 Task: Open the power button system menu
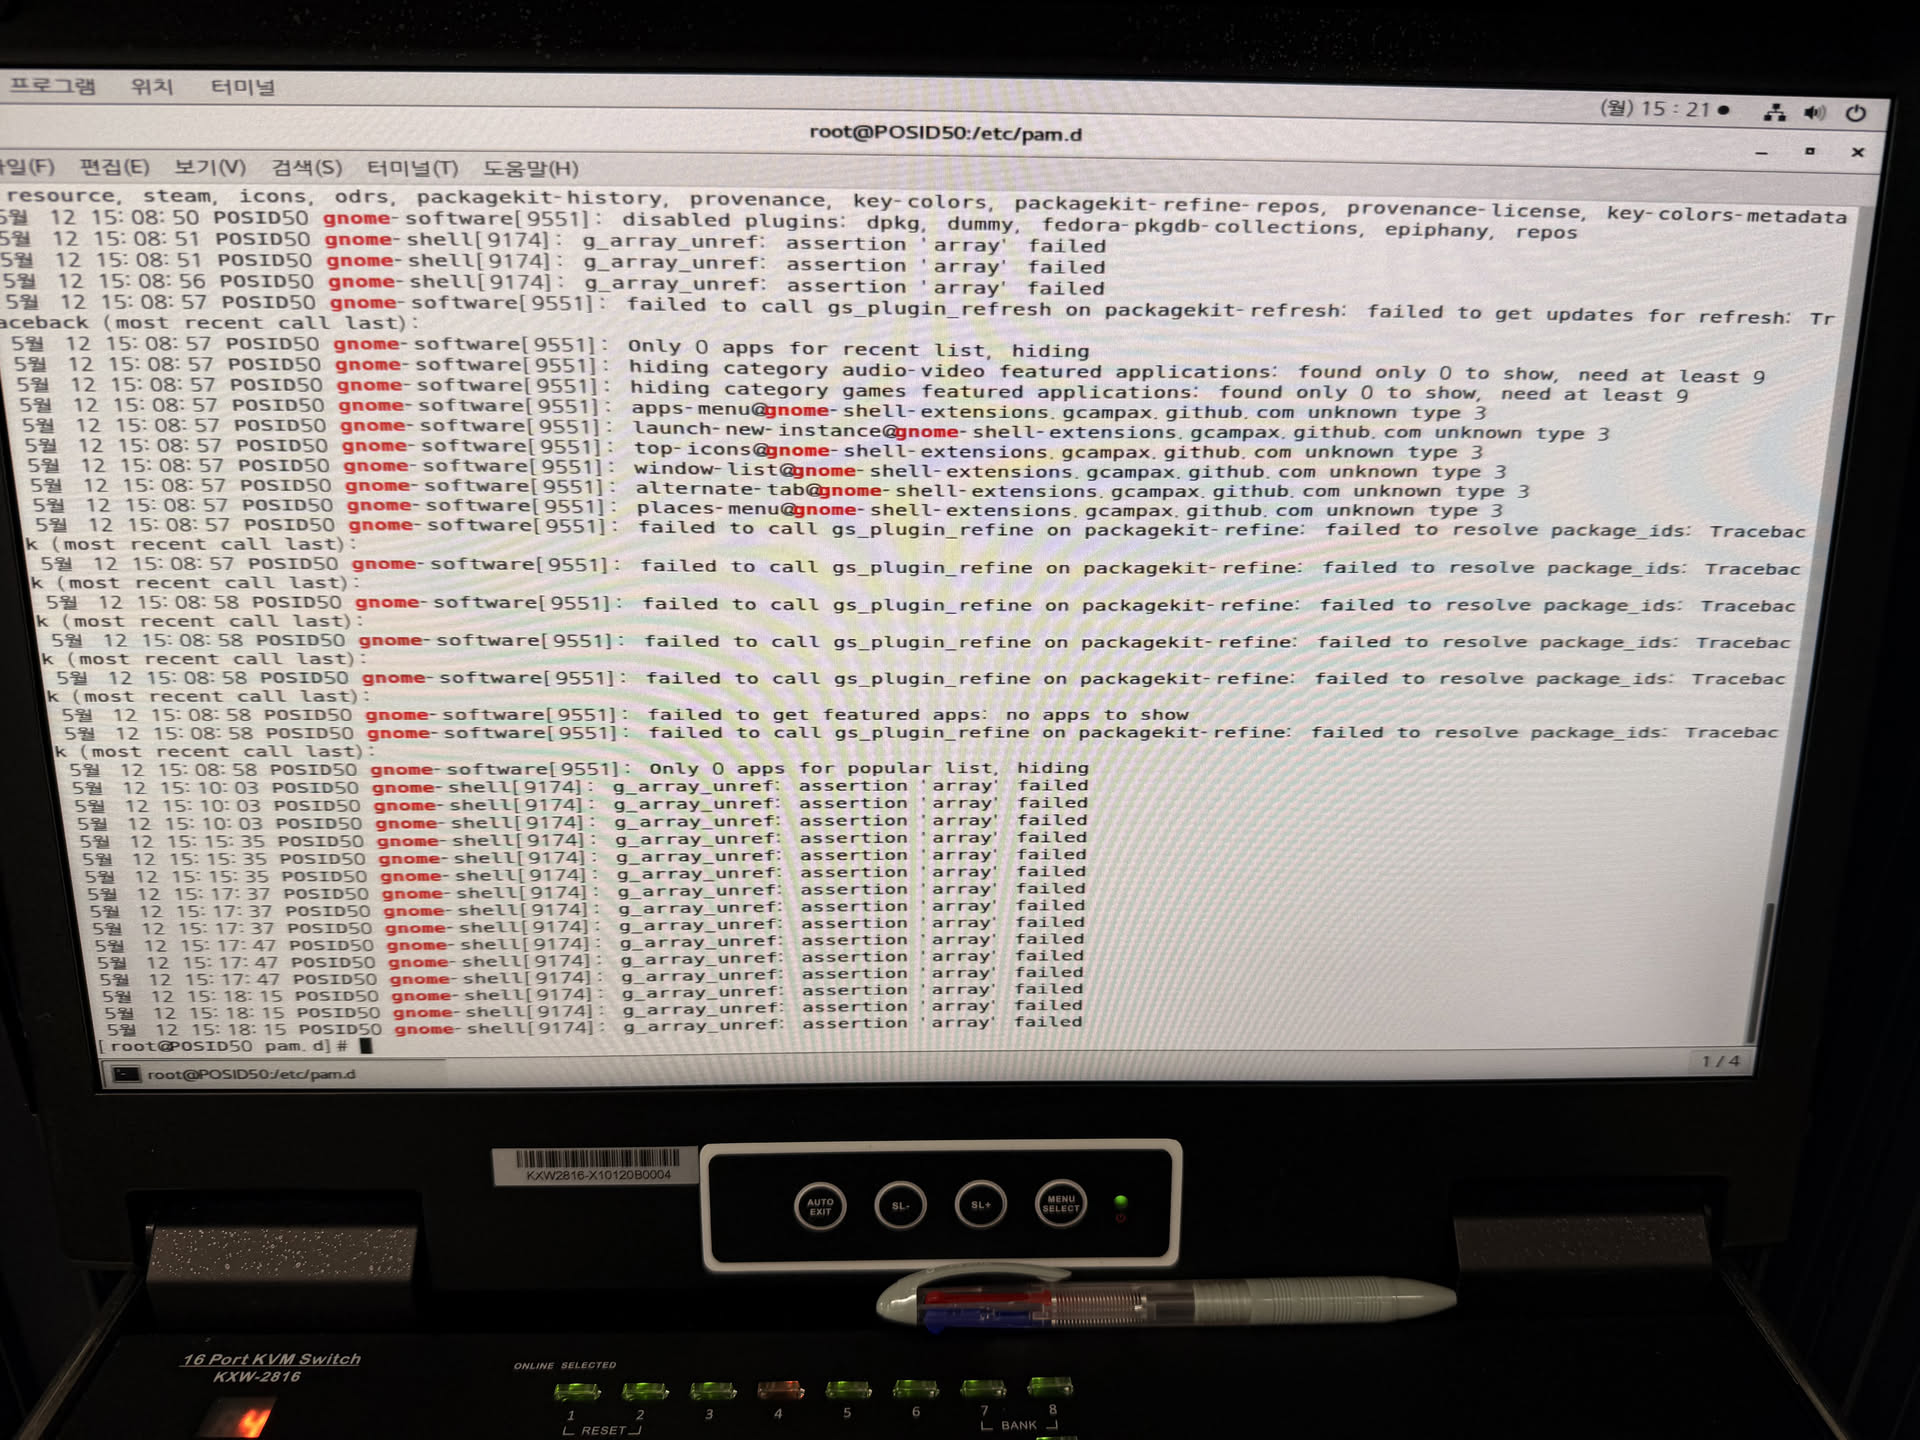pos(1856,113)
